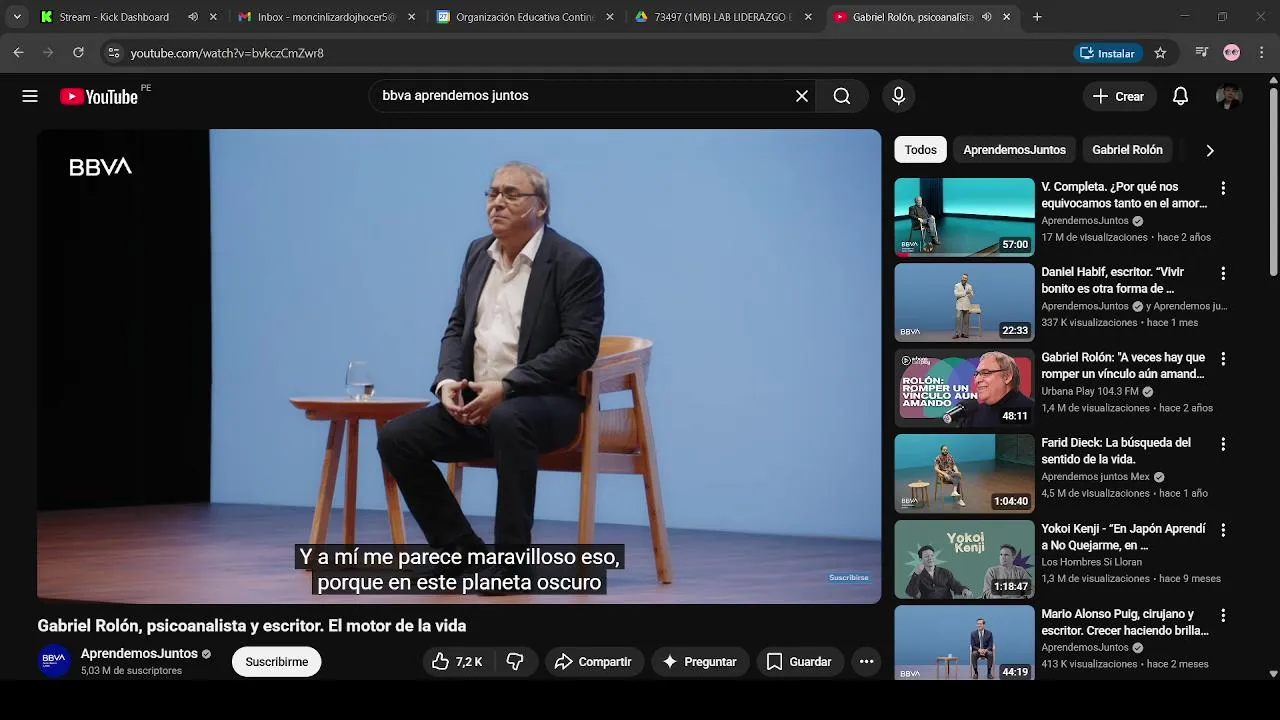Show next filter chips with right arrow
Image resolution: width=1280 pixels, height=720 pixels.
[x=1210, y=150]
